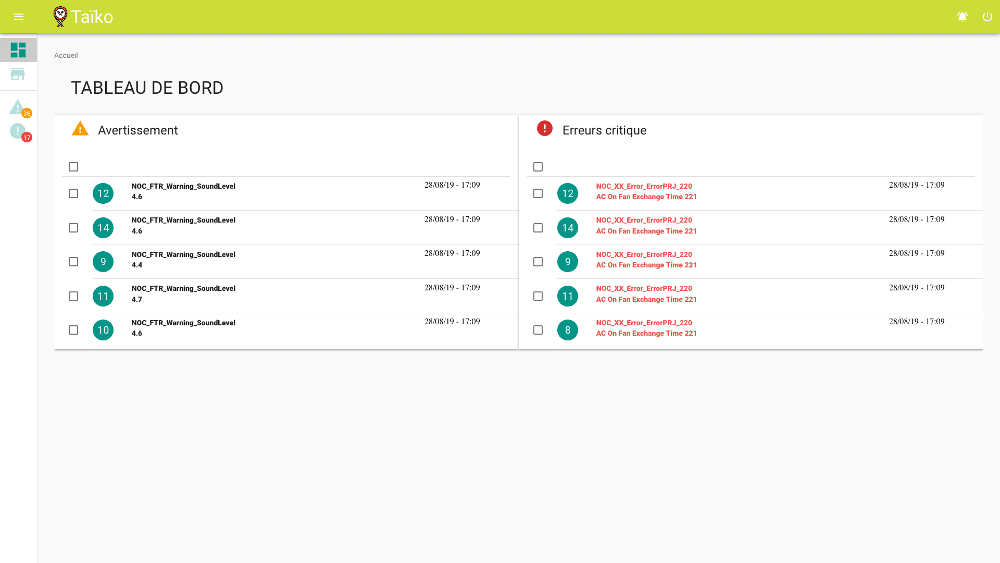Open NOC_XX_Error_ErrorPRJ_220 entry with badge 14
1000x563 pixels.
tap(644, 220)
